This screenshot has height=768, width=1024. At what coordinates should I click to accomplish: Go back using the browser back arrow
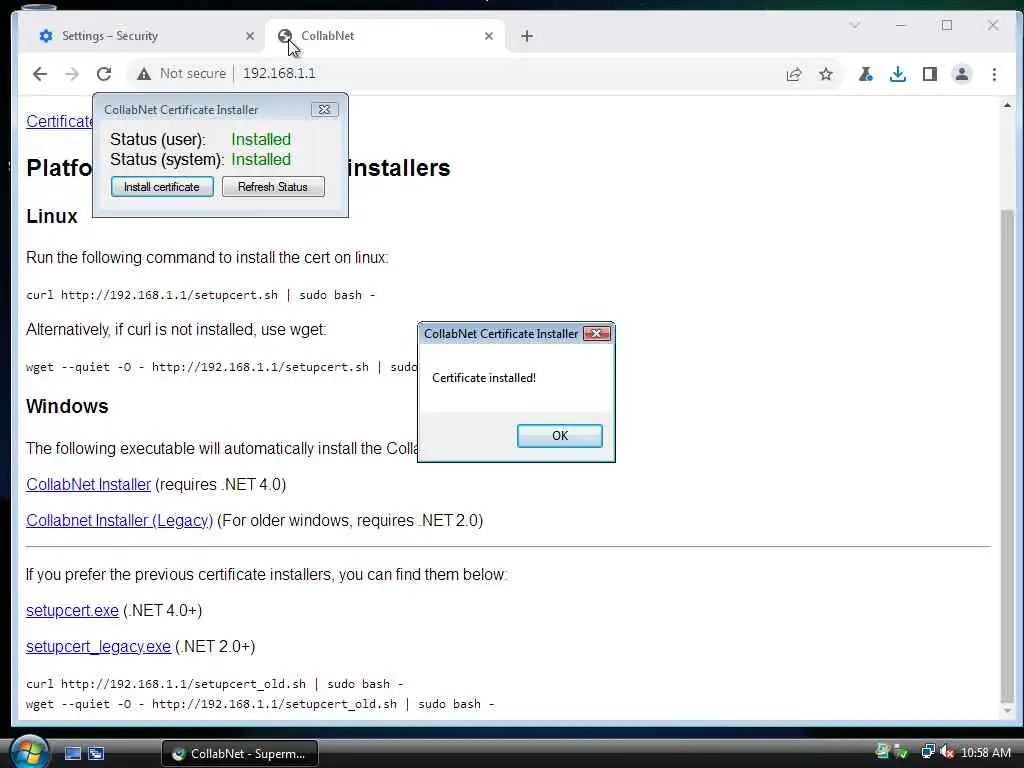(40, 74)
